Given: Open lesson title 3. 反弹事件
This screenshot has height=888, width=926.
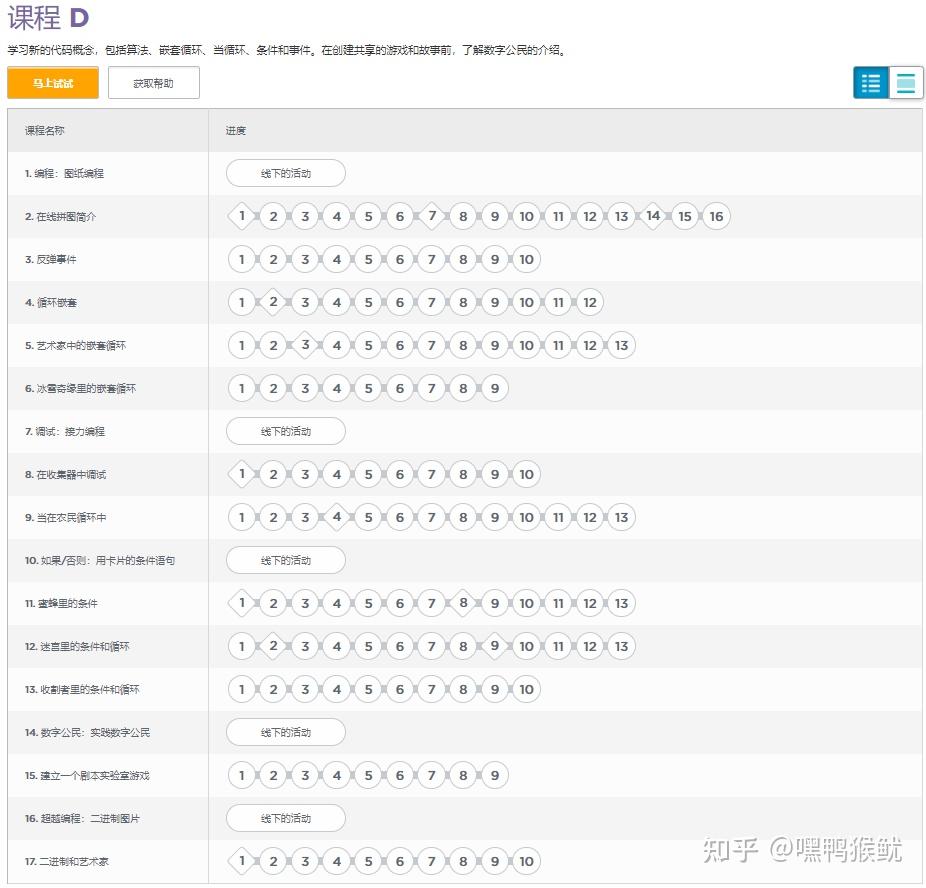Looking at the screenshot, I should point(51,259).
